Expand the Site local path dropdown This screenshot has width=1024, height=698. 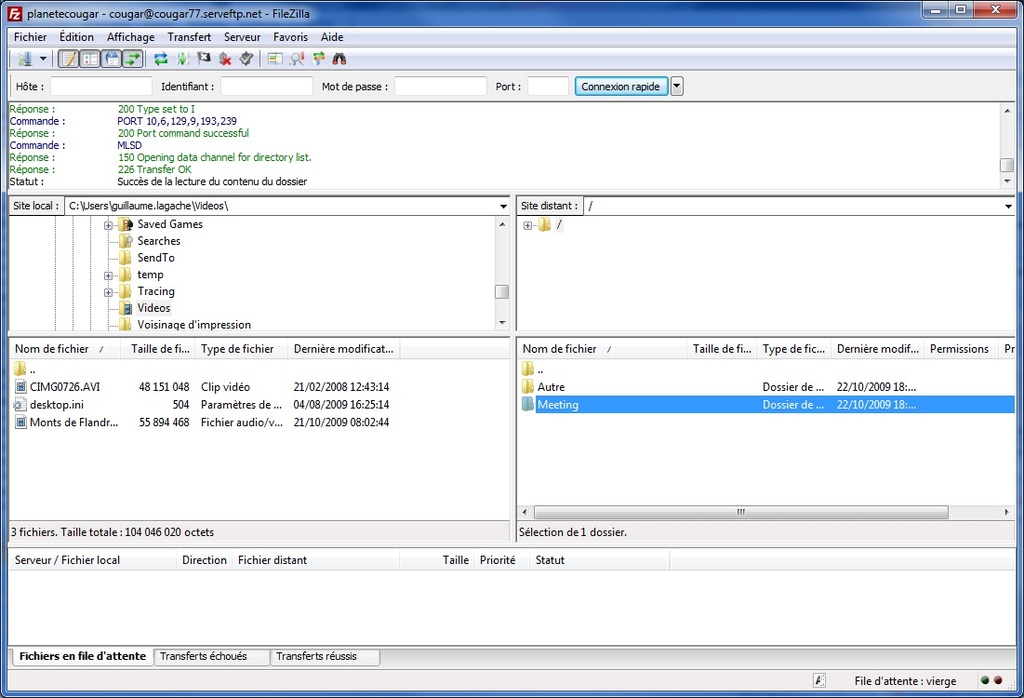(x=503, y=206)
